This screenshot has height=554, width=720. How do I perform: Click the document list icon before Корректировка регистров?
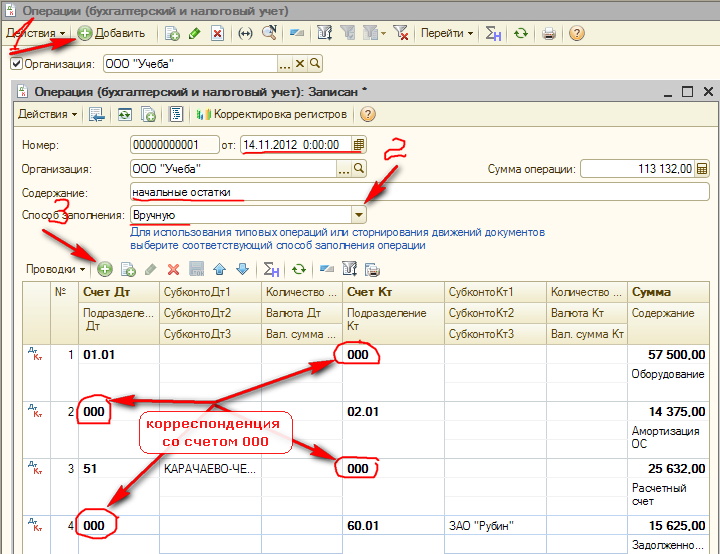pos(176,114)
